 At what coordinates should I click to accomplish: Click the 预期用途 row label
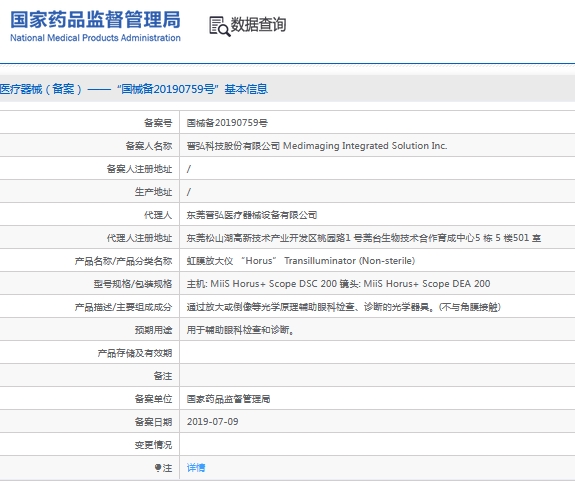[153, 330]
